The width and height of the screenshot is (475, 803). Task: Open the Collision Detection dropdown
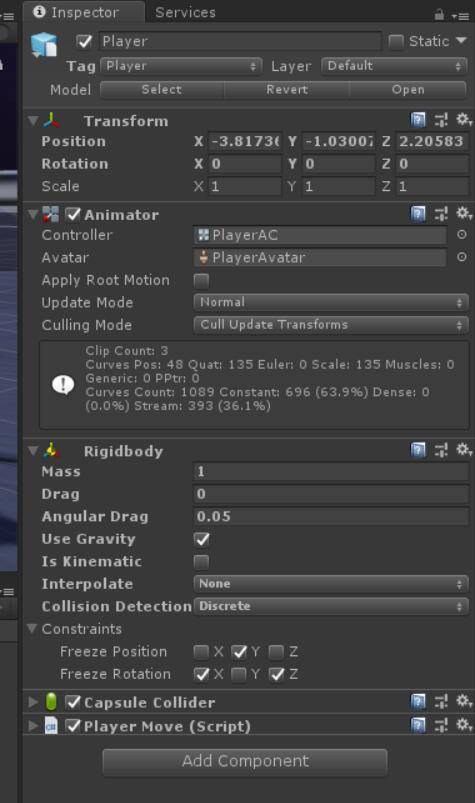(331, 606)
